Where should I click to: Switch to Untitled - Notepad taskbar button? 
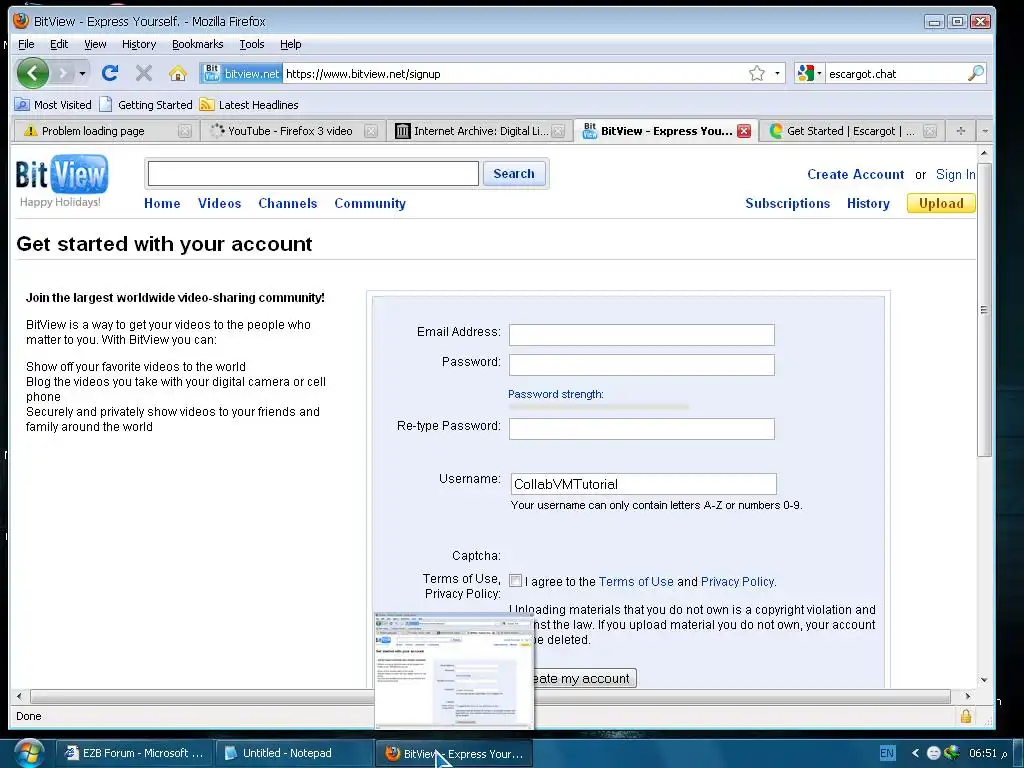[294, 753]
